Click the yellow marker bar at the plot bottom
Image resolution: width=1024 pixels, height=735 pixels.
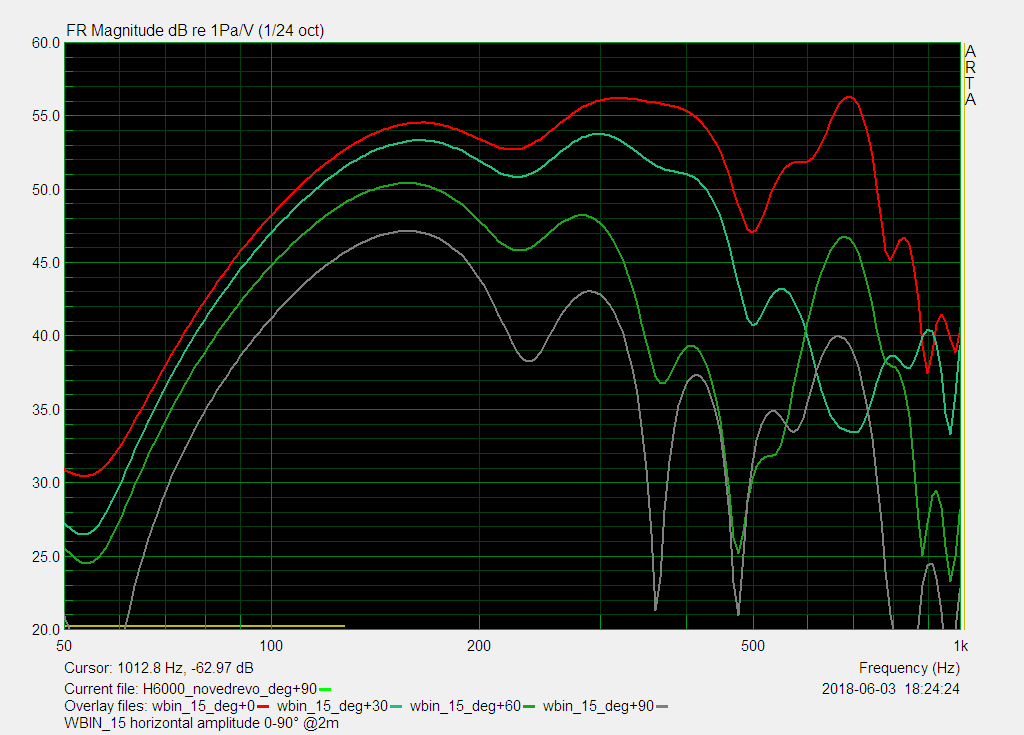click(206, 627)
